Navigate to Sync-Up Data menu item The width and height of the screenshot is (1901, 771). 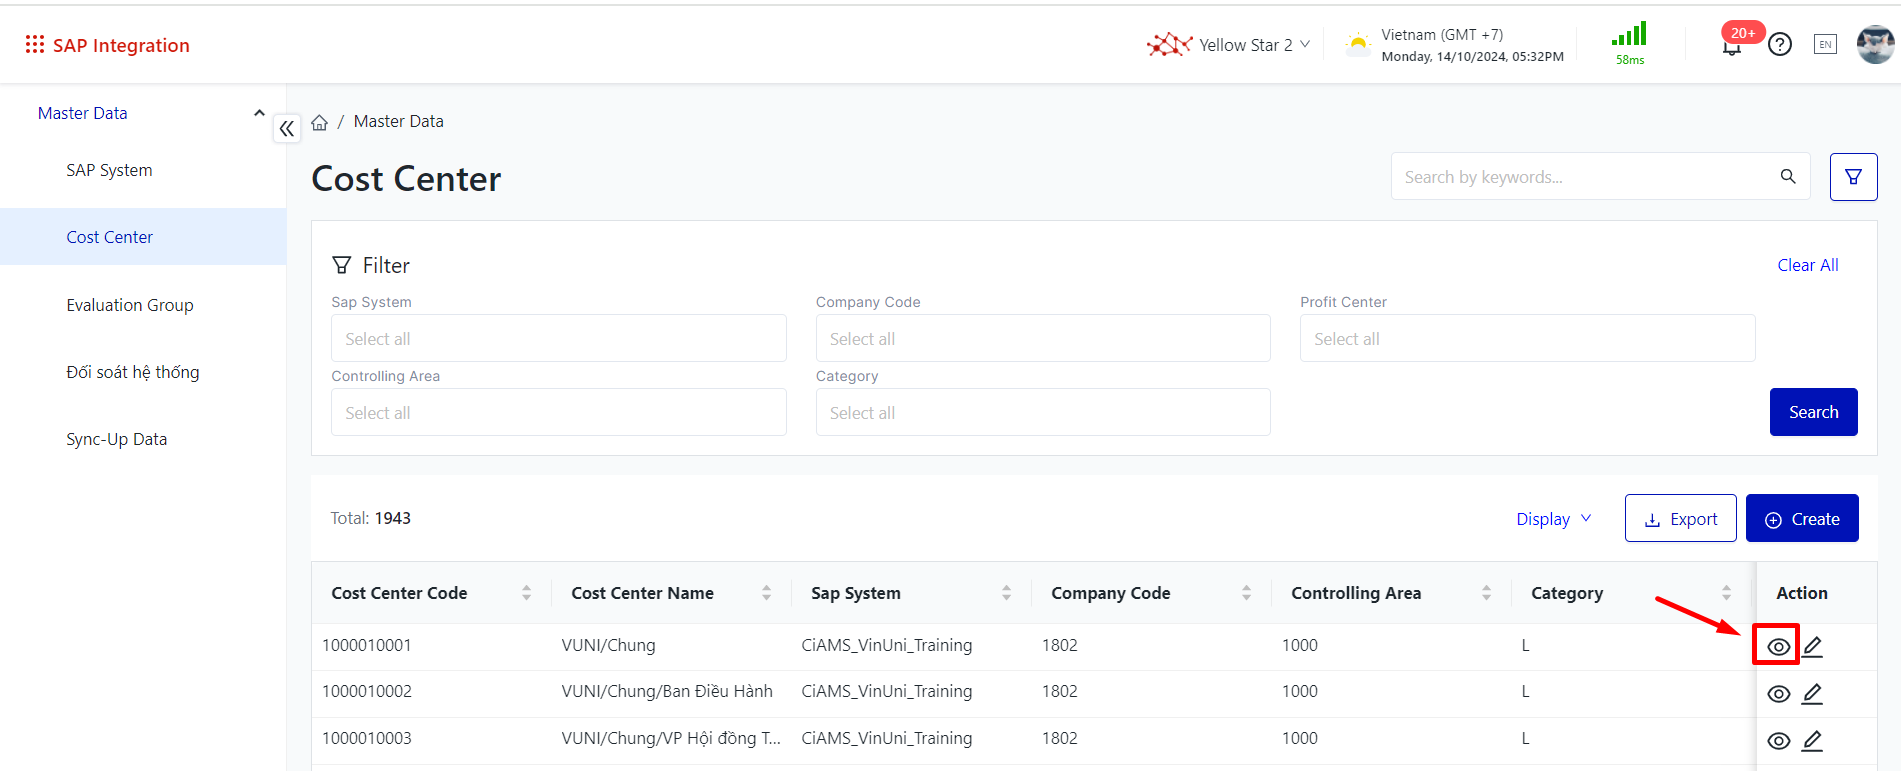point(117,439)
